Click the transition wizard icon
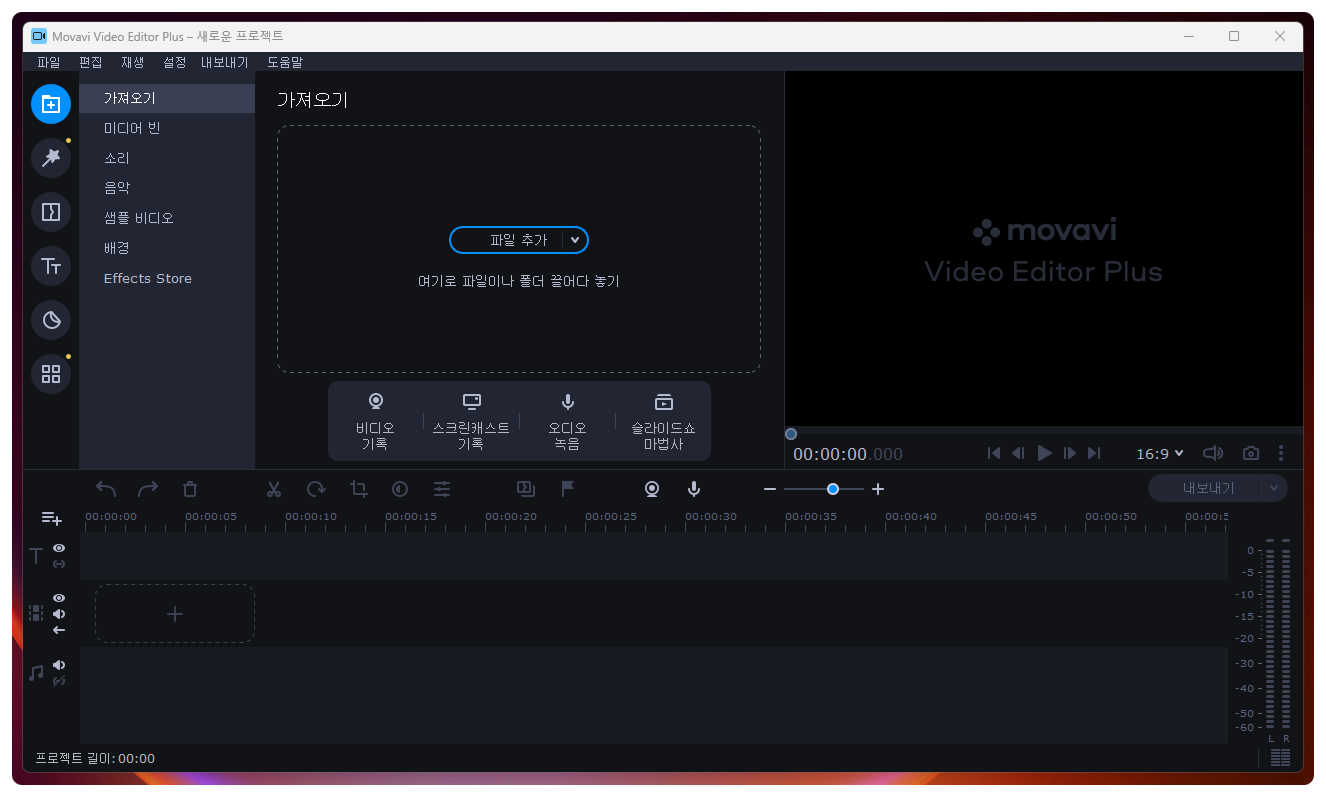 (525, 489)
